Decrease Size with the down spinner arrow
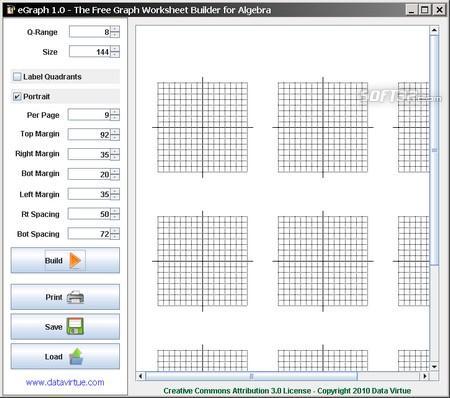 [115, 54]
